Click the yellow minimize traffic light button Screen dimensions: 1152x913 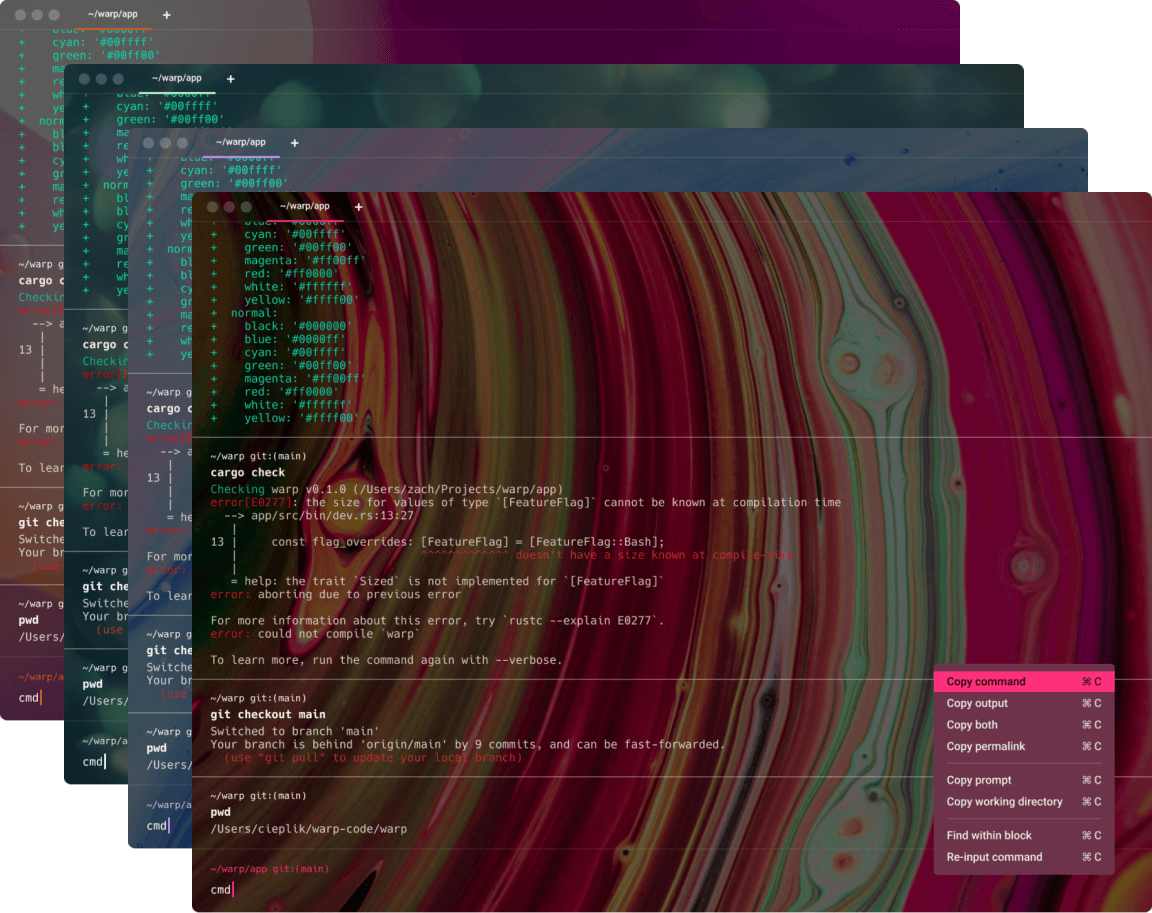229,207
